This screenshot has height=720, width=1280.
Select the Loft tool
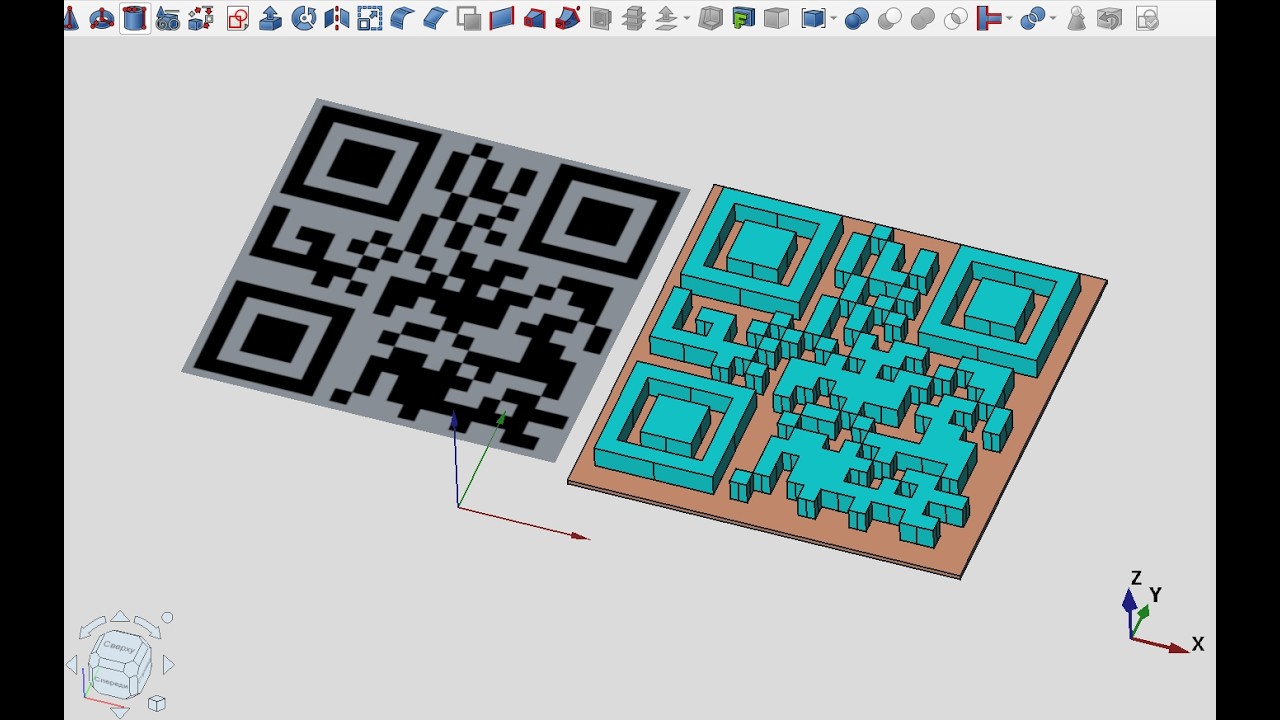pyautogui.click(x=535, y=18)
